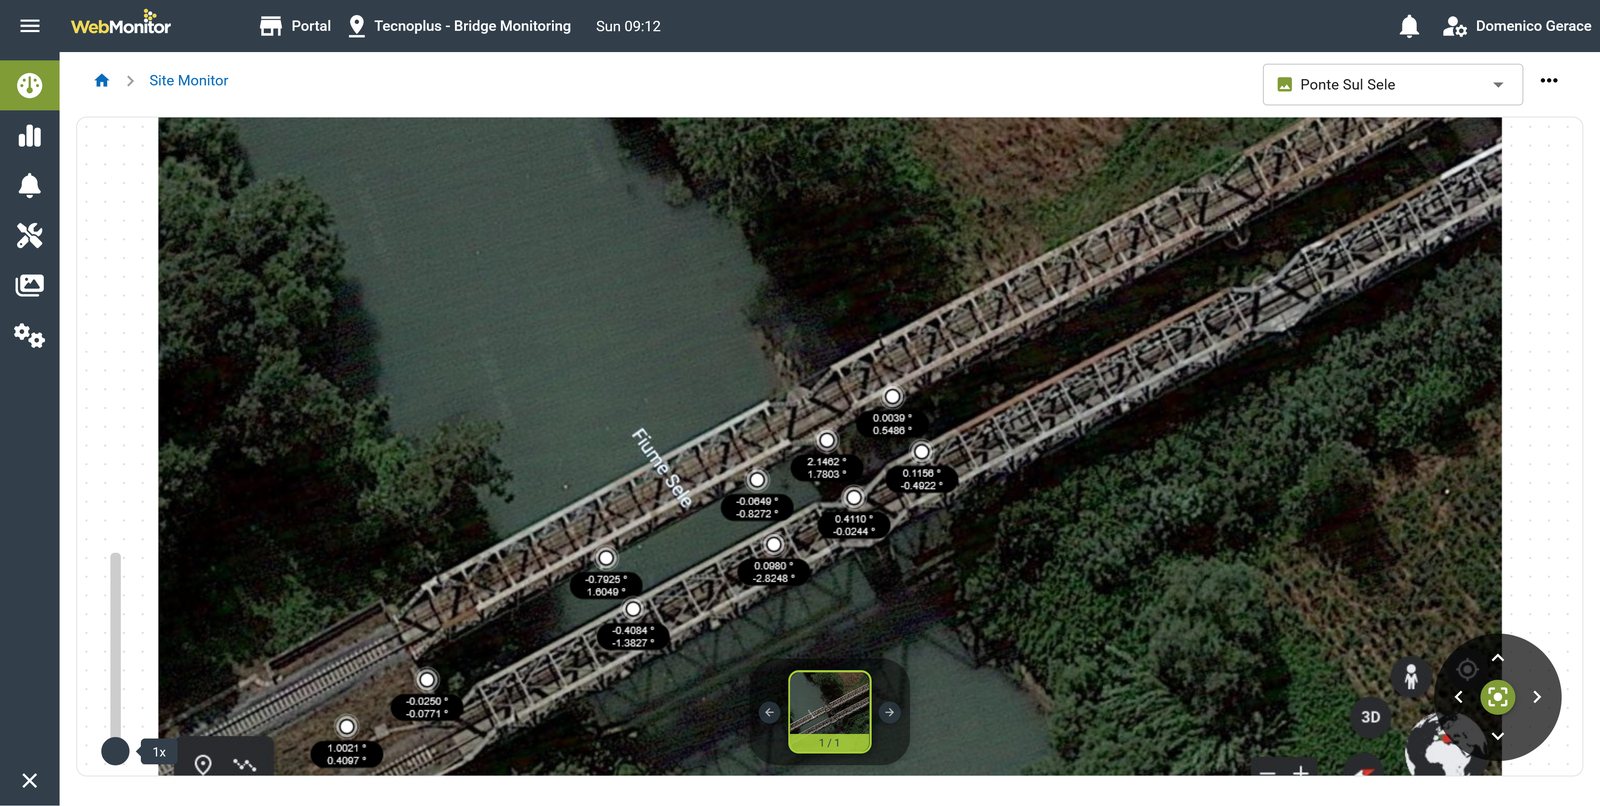Click the value label 1.7803°
The height and width of the screenshot is (806, 1600).
827,475
